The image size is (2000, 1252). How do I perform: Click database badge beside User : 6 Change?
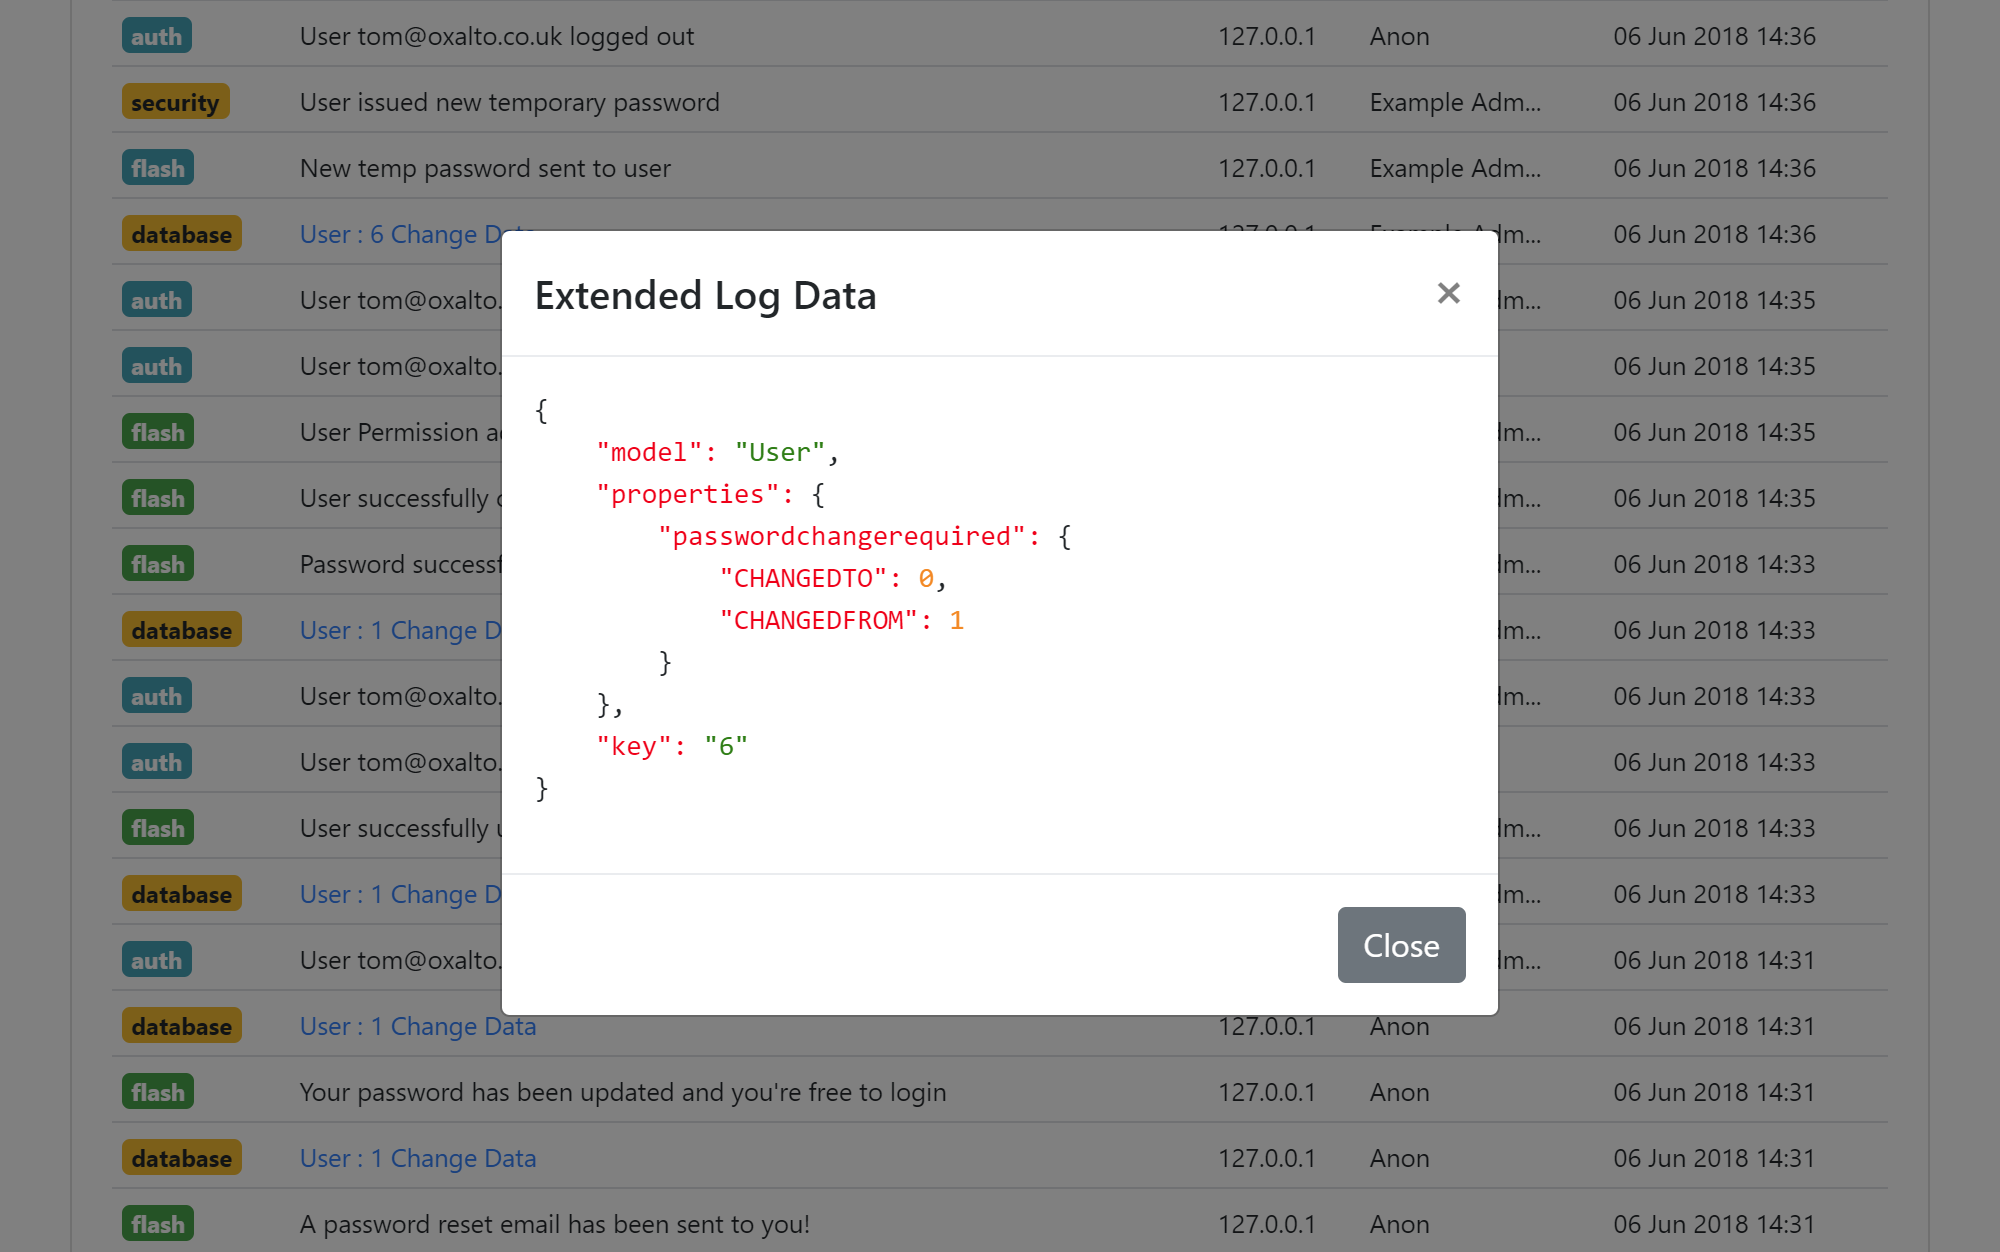[x=181, y=234]
